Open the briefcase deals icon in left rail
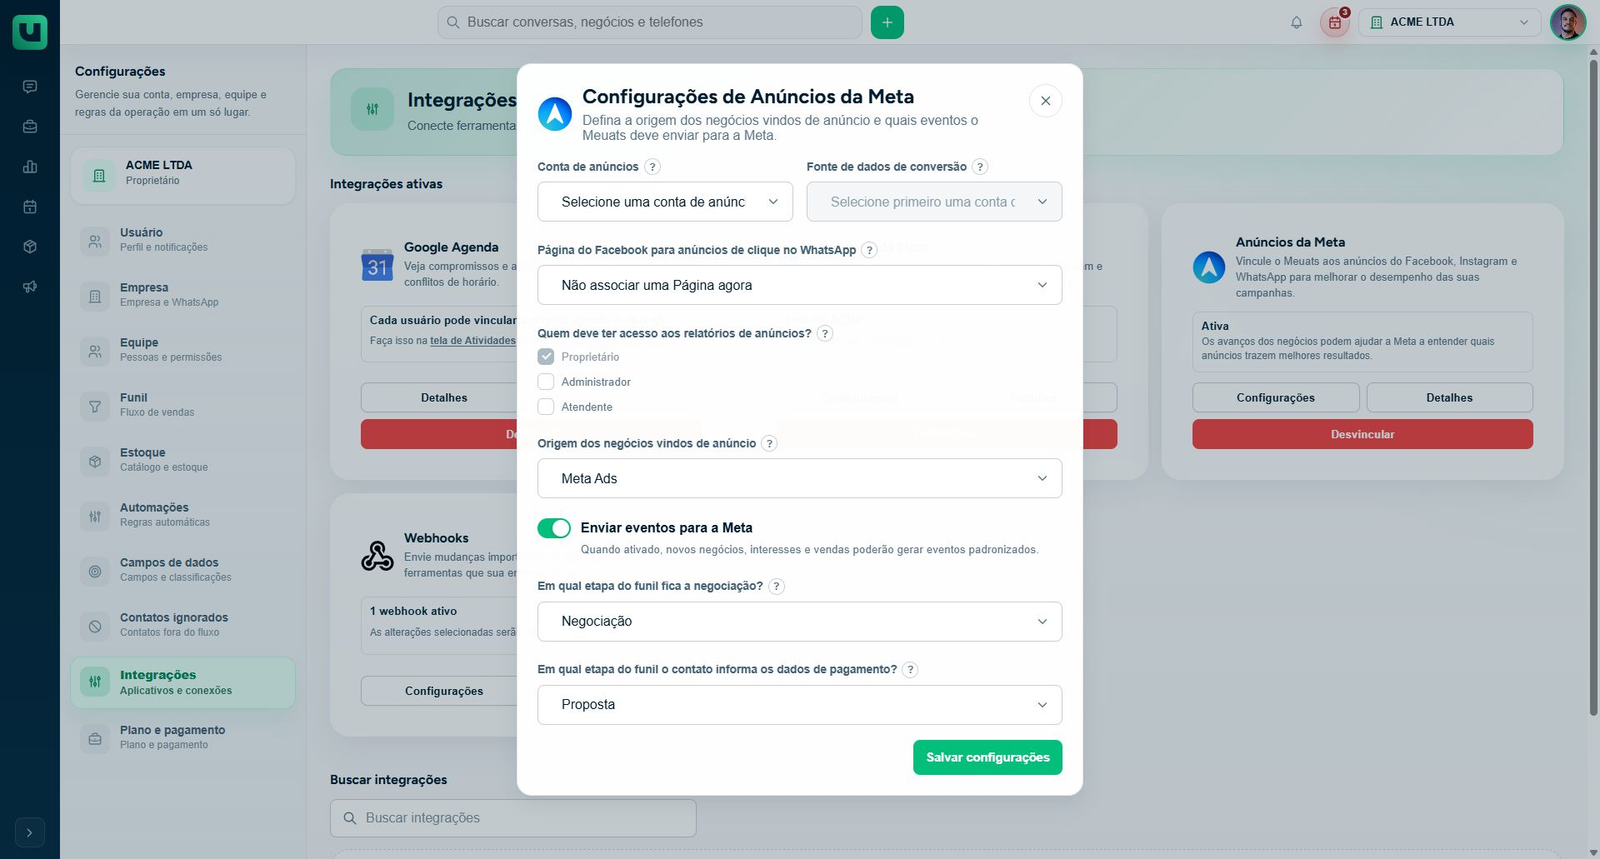Image resolution: width=1600 pixels, height=859 pixels. click(x=30, y=127)
